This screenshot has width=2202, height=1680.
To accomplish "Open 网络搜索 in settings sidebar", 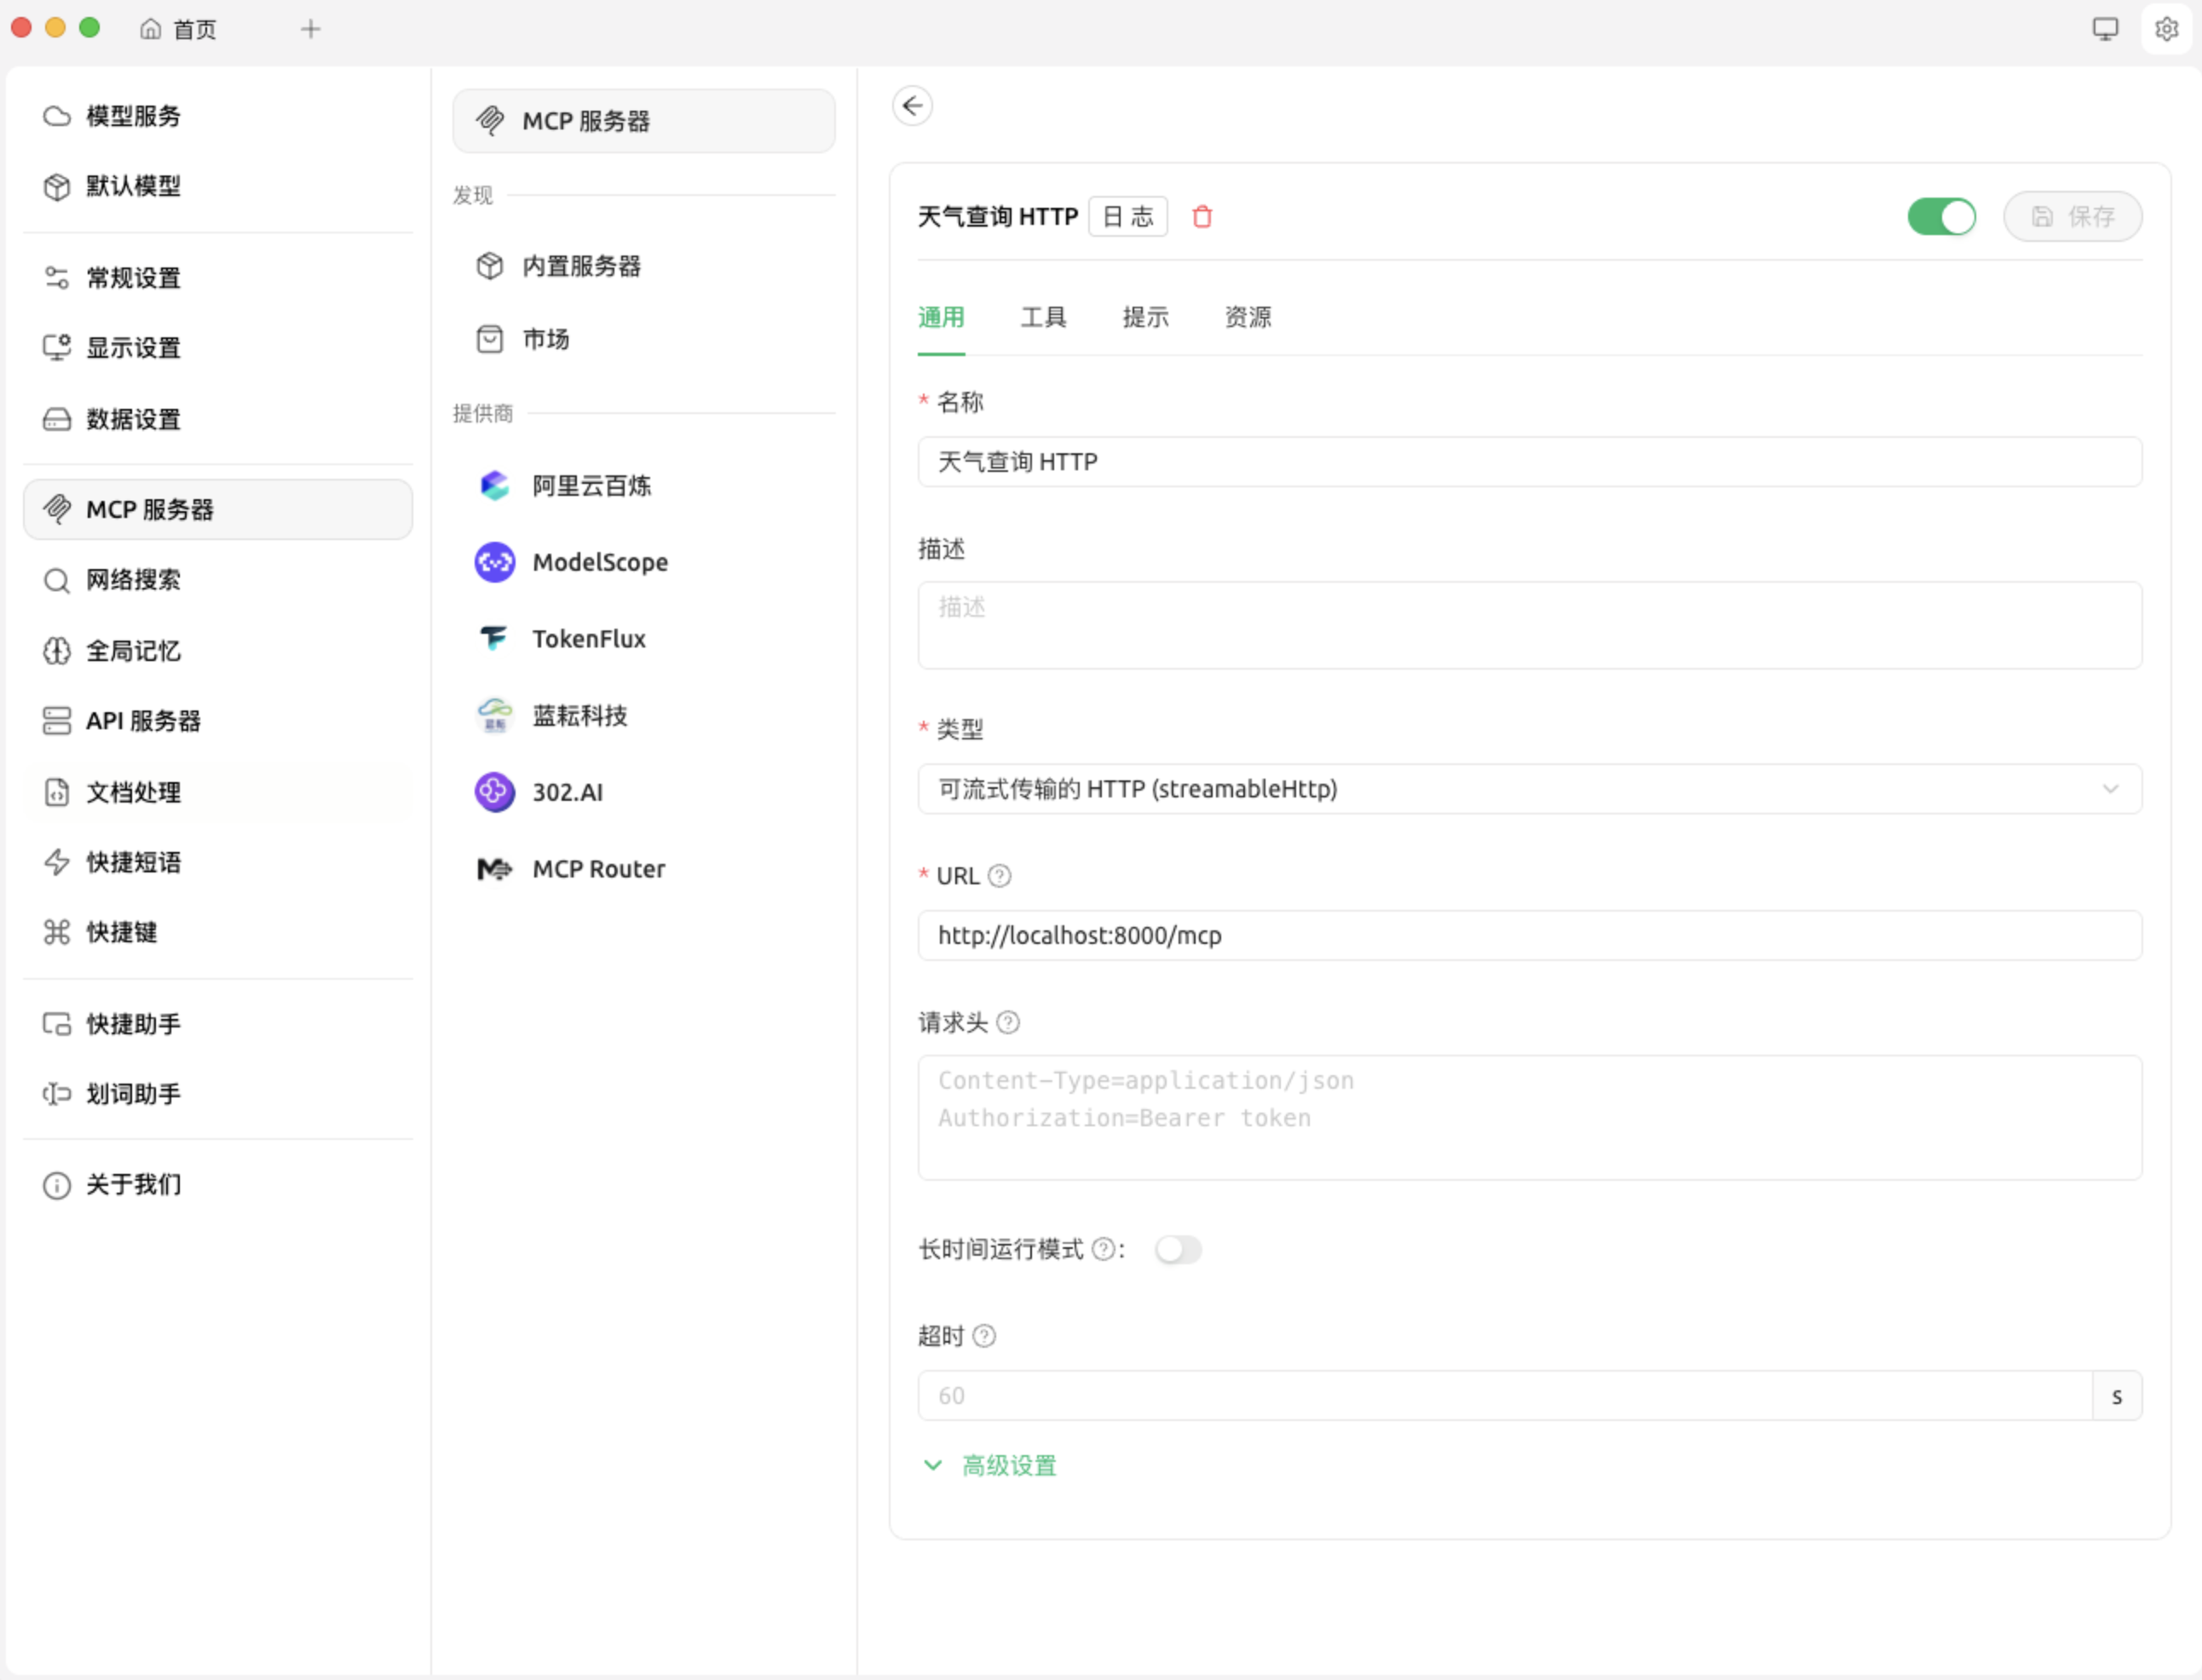I will tap(133, 580).
